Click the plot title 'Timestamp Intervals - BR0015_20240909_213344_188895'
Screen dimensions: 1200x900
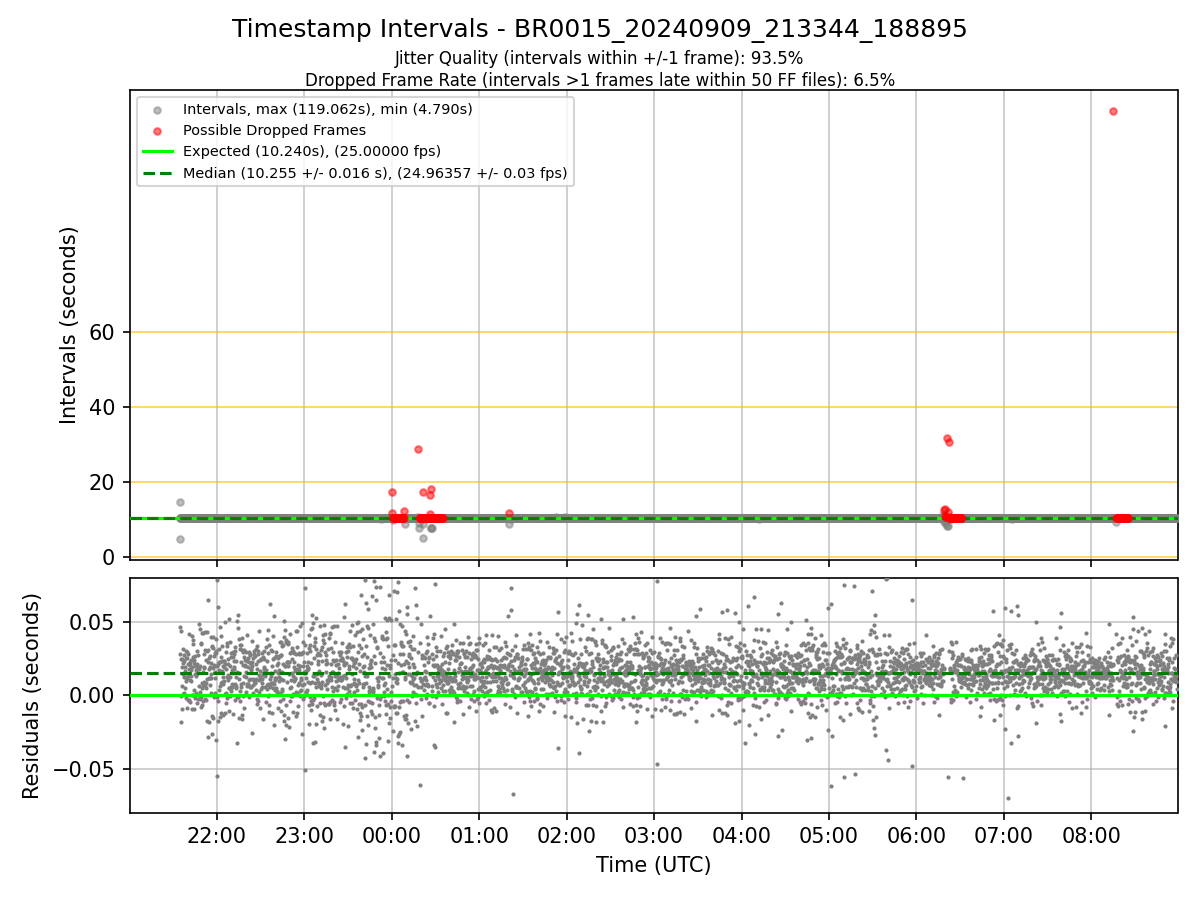click(x=599, y=29)
